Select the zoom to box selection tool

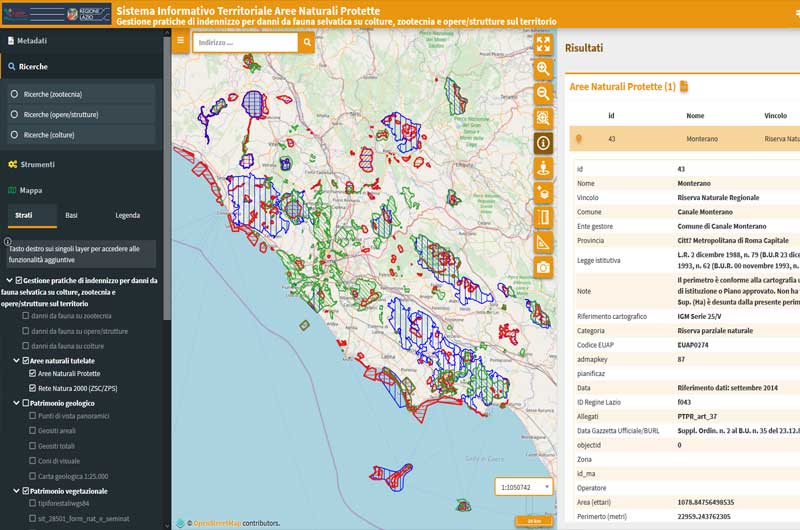pos(543,118)
